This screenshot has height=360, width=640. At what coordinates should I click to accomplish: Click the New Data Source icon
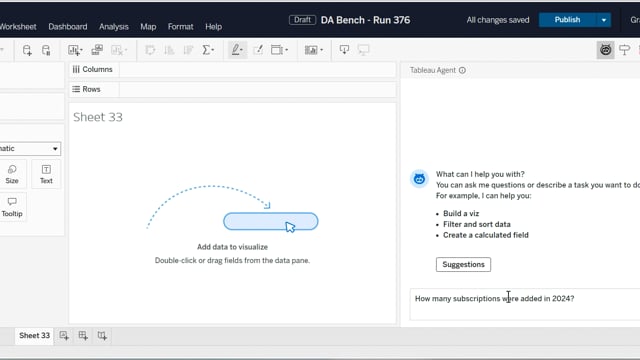(x=27, y=50)
